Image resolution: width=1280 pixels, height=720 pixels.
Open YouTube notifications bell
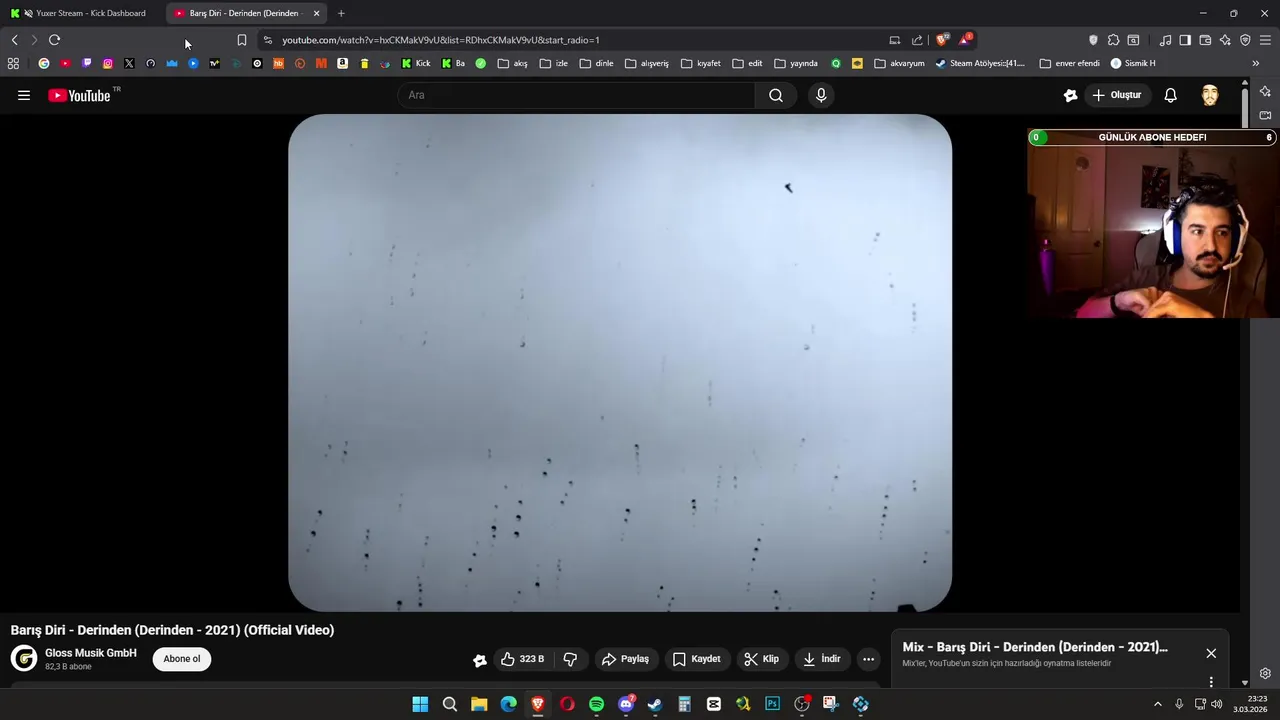pyautogui.click(x=1170, y=95)
